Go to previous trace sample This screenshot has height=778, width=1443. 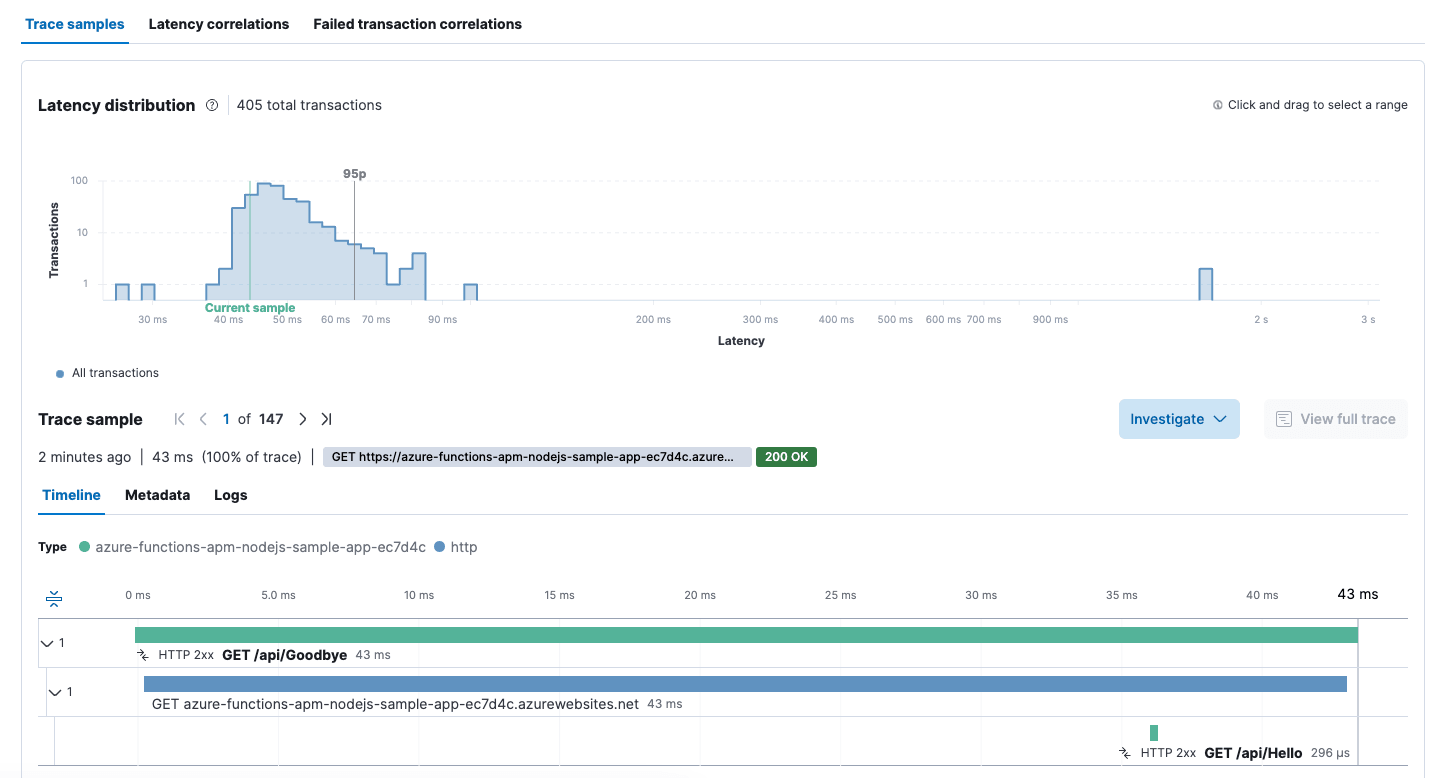coord(203,420)
